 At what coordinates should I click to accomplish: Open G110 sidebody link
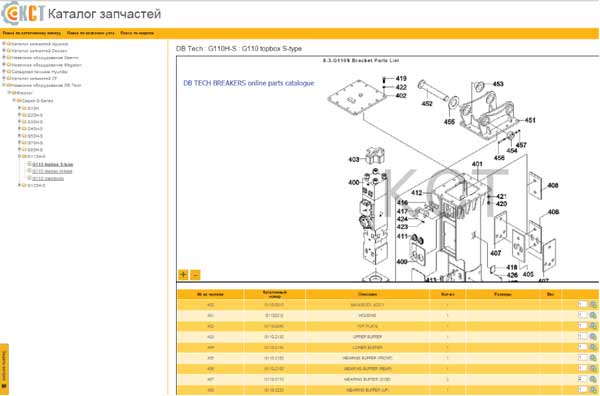click(48, 178)
